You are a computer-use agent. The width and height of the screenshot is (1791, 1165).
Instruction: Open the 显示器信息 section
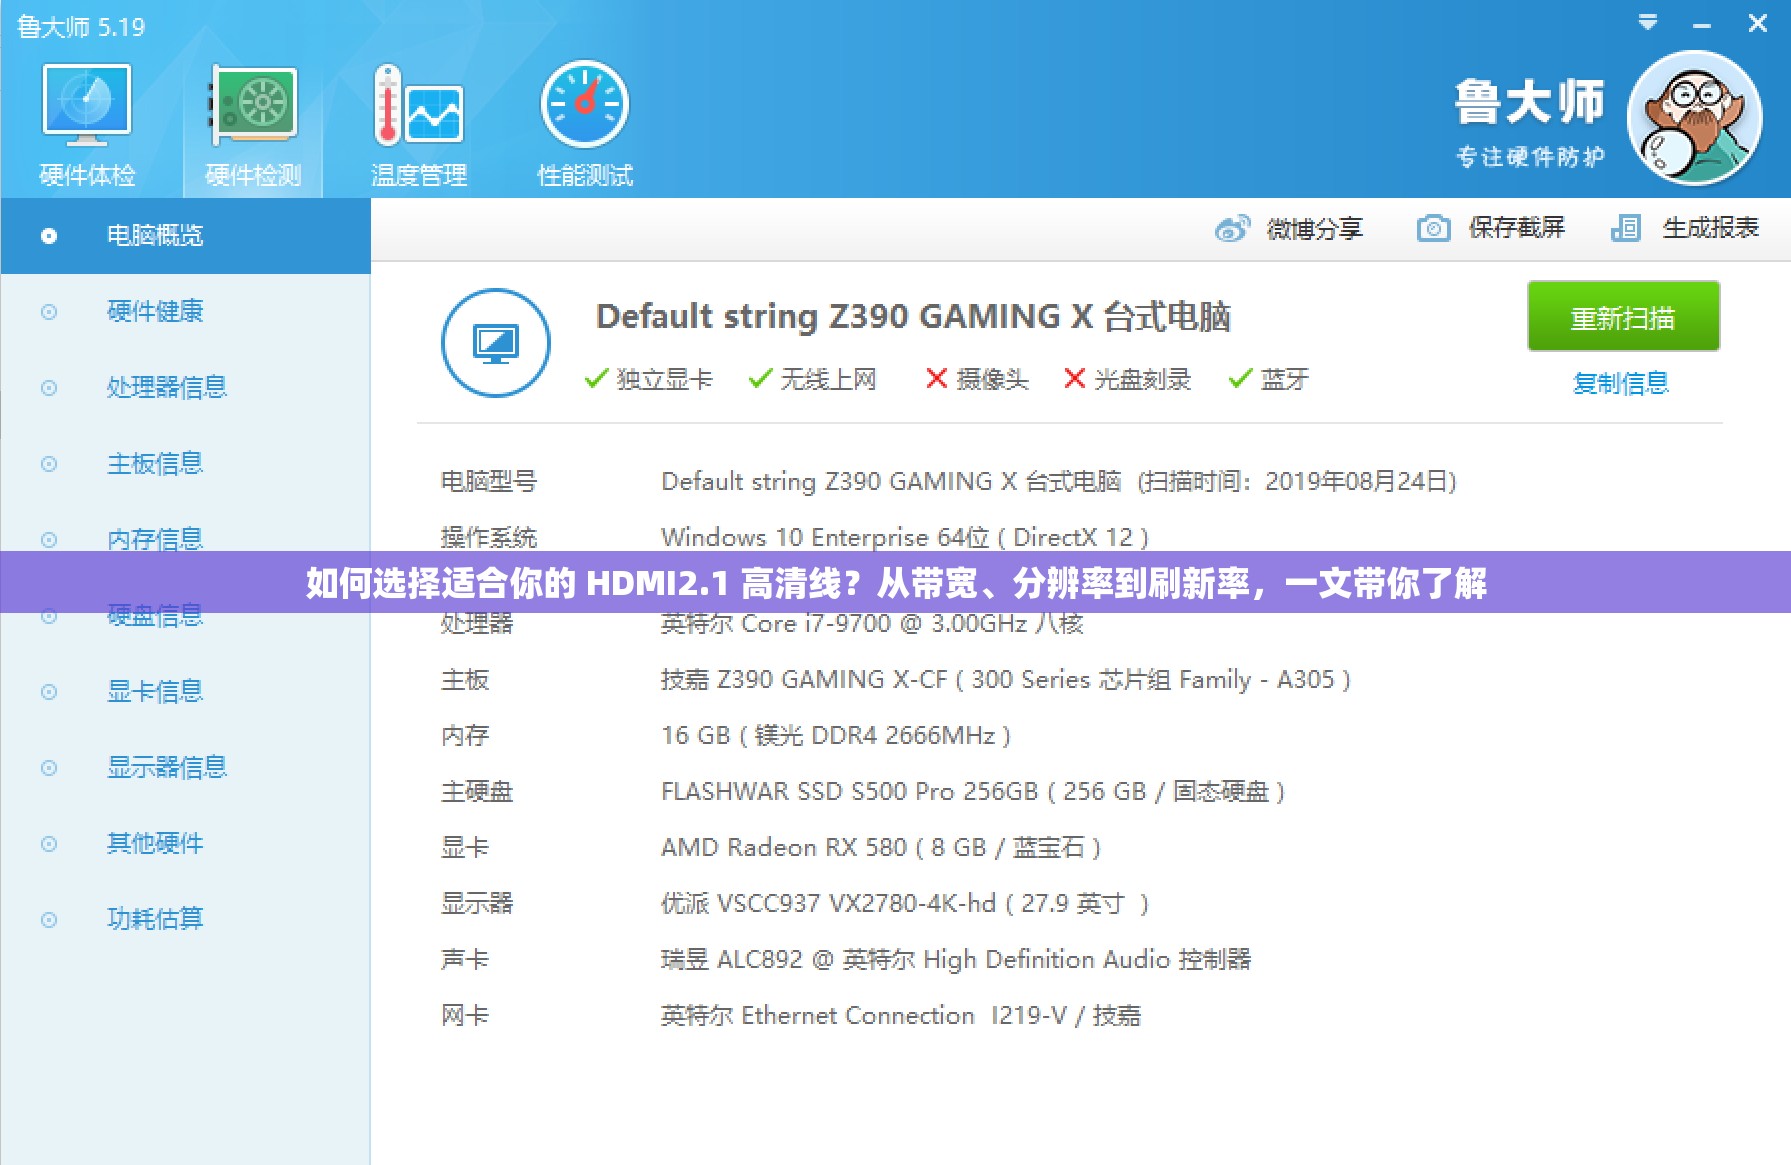click(167, 767)
